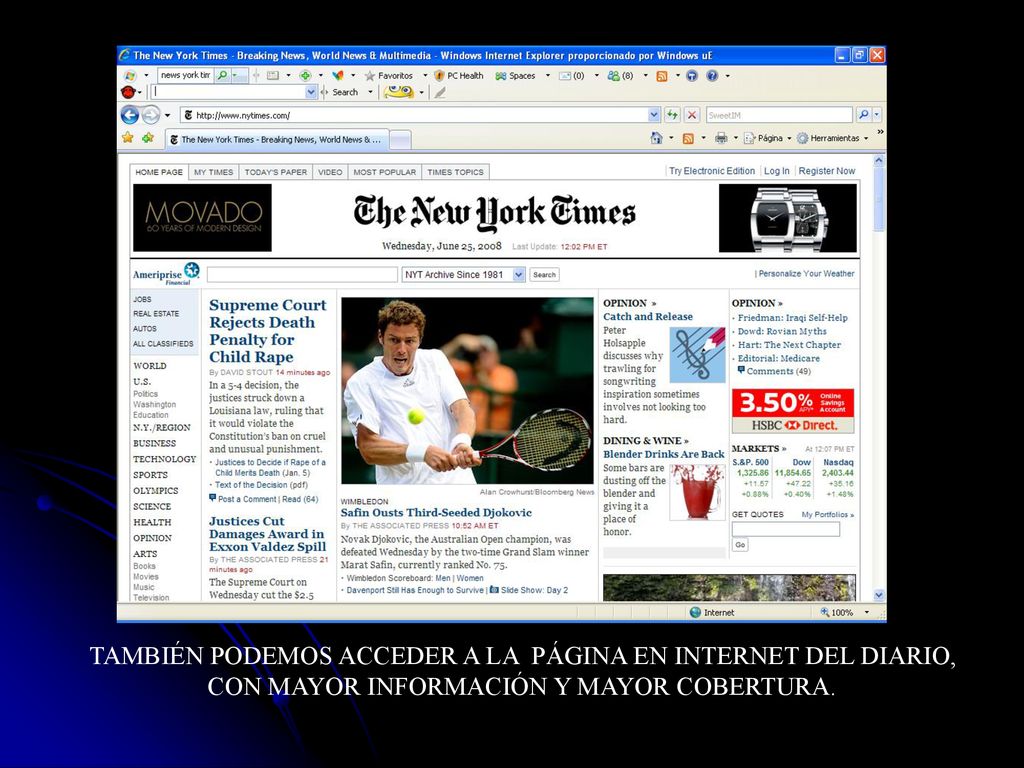Click the Messenger contacts (8) icon
This screenshot has width=1024, height=768.
620,76
